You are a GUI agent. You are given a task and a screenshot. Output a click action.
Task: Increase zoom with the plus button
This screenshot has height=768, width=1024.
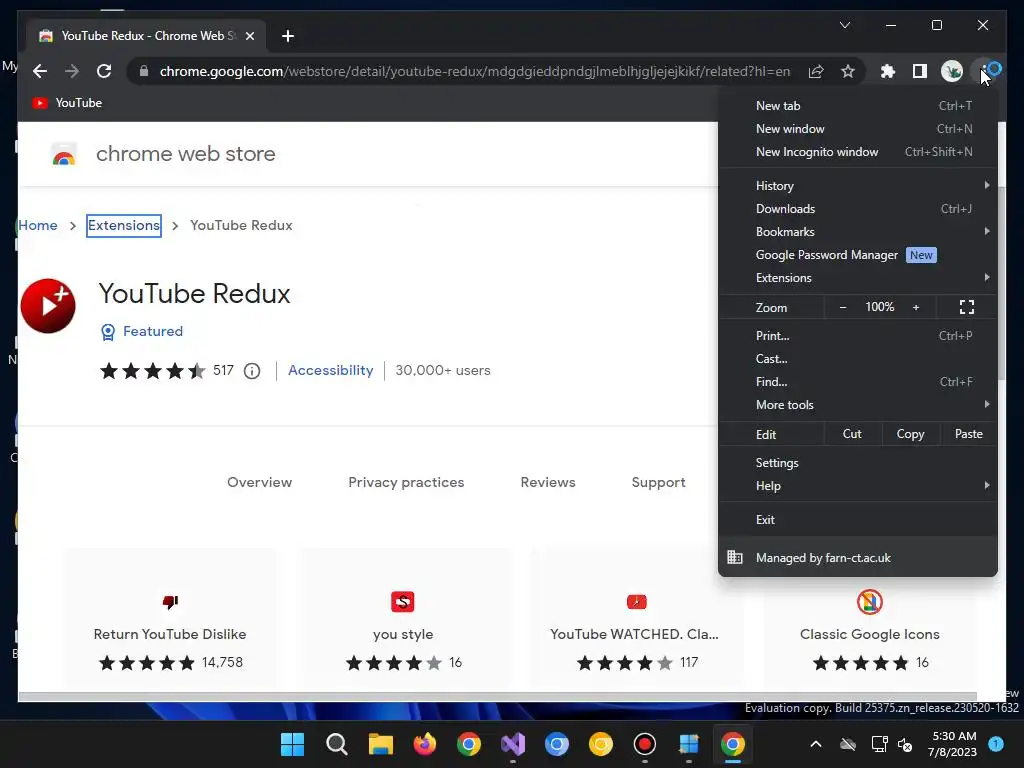point(916,307)
